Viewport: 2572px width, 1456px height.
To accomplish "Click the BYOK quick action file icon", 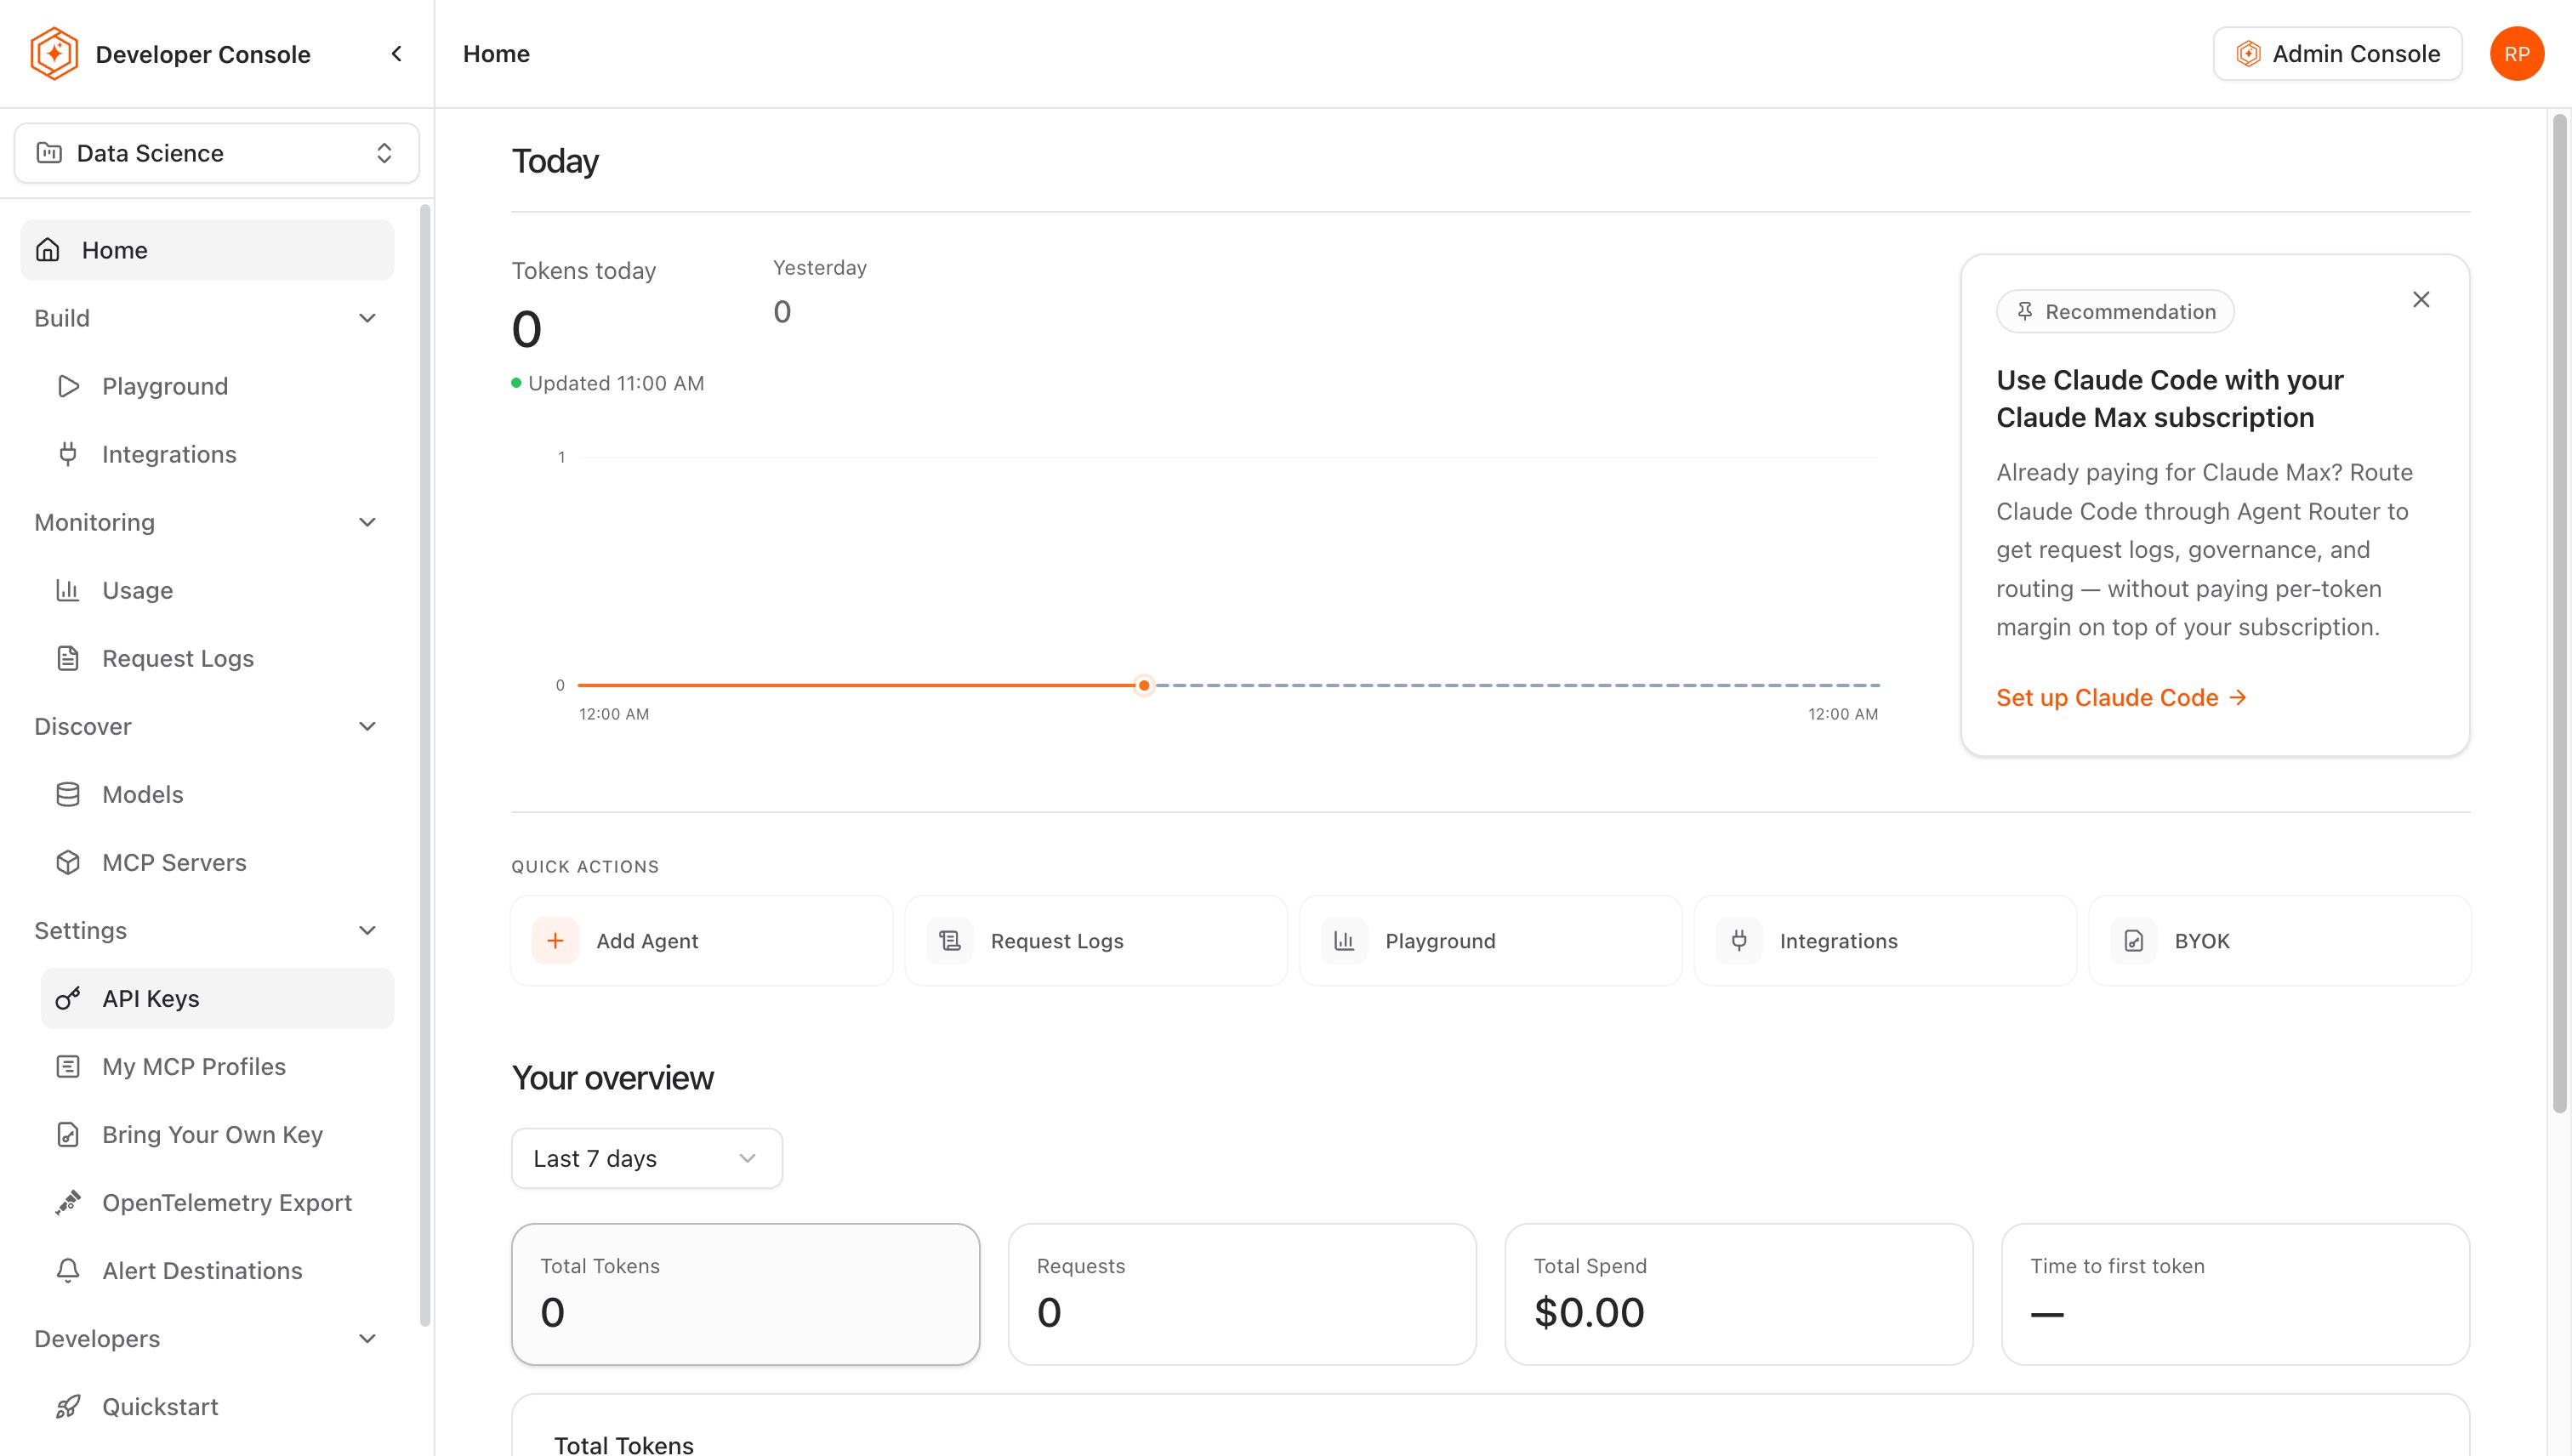I will (2133, 941).
